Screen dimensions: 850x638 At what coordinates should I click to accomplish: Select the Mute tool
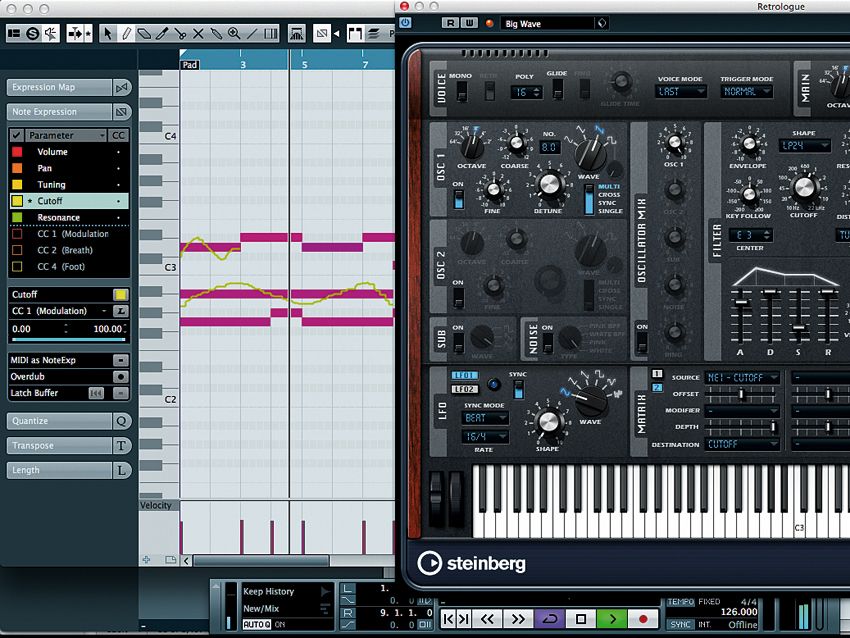tap(198, 32)
